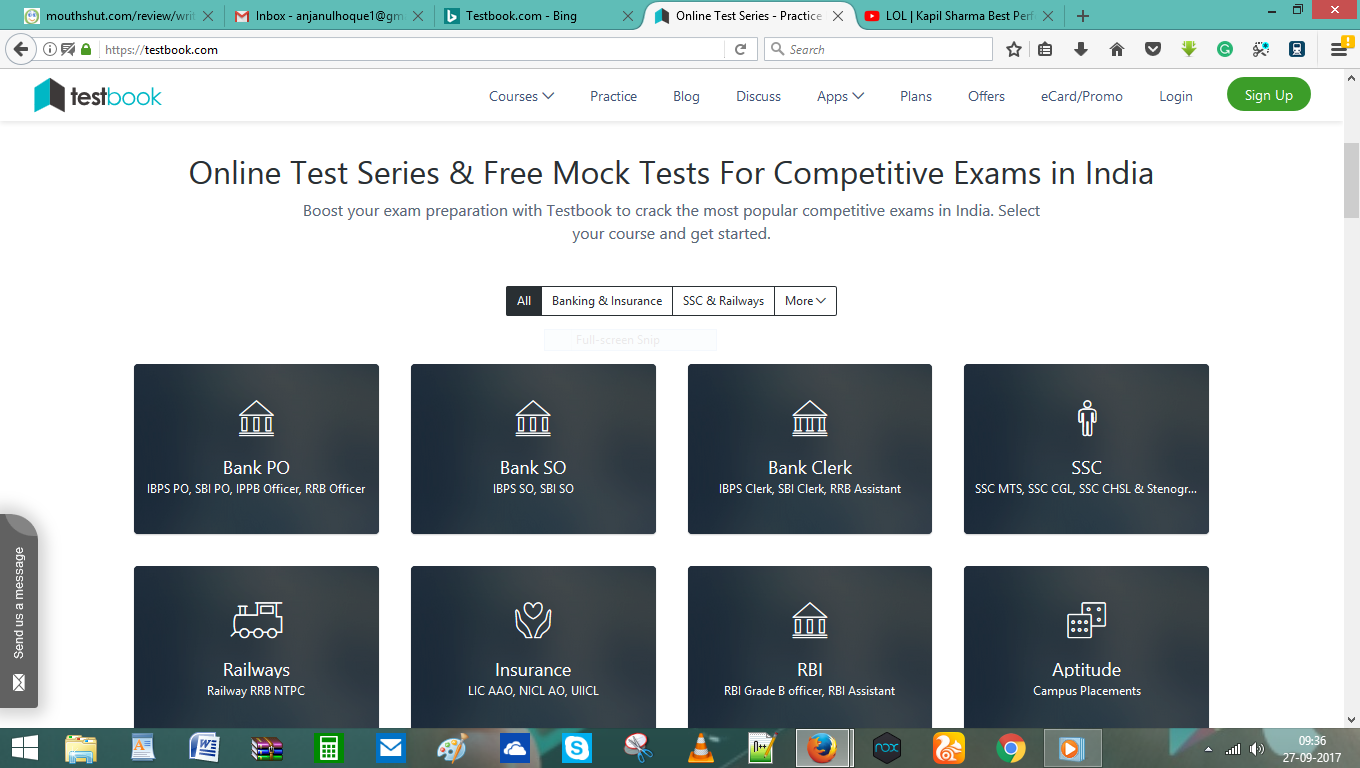Open the Aptitude course title

1087,670
